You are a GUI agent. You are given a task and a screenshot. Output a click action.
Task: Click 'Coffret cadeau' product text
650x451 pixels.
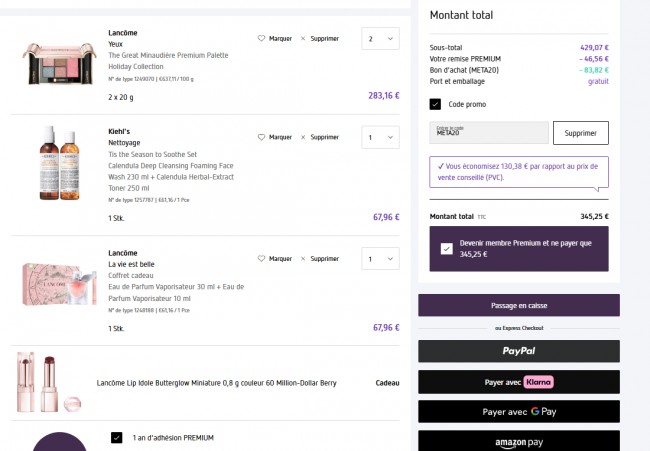(x=131, y=275)
